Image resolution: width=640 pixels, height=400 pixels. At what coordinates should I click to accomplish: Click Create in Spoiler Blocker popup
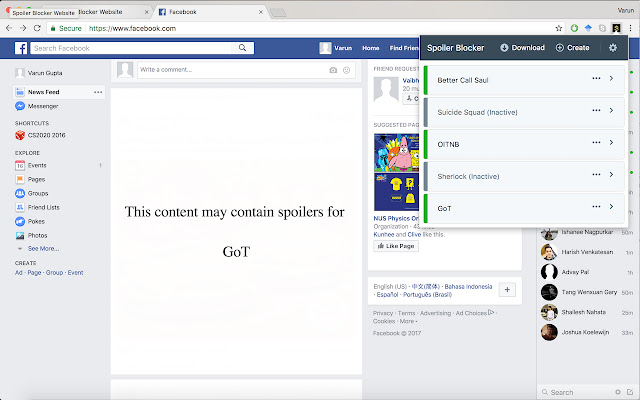(x=573, y=48)
